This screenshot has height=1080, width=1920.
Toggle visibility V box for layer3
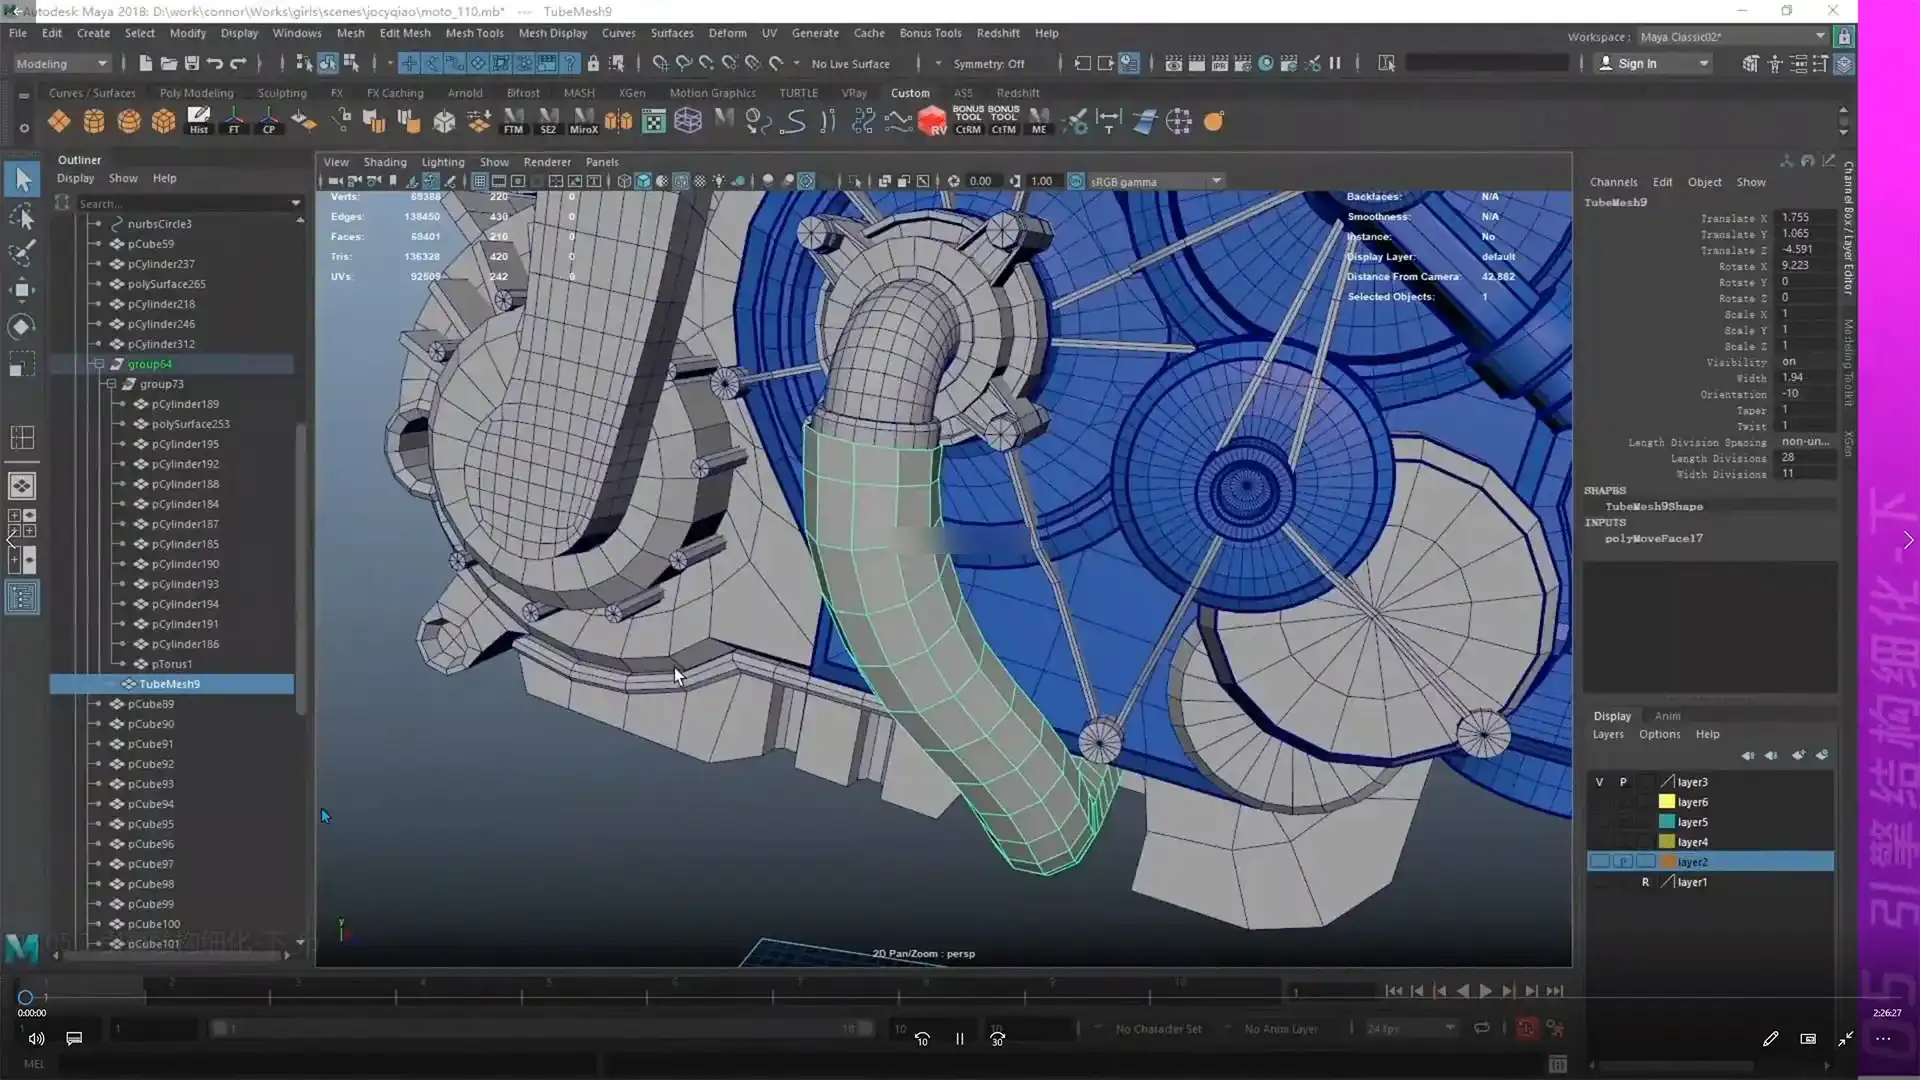coord(1599,782)
